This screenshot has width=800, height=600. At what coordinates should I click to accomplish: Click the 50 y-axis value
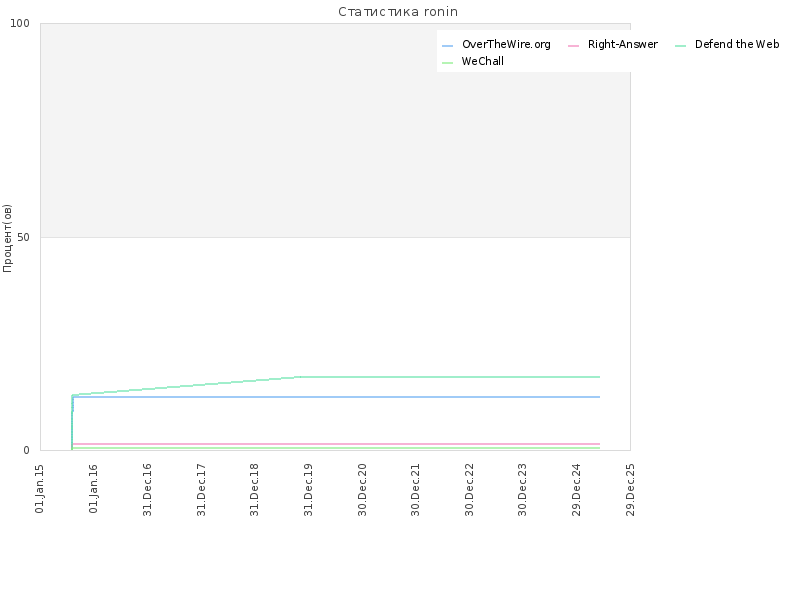point(23,237)
